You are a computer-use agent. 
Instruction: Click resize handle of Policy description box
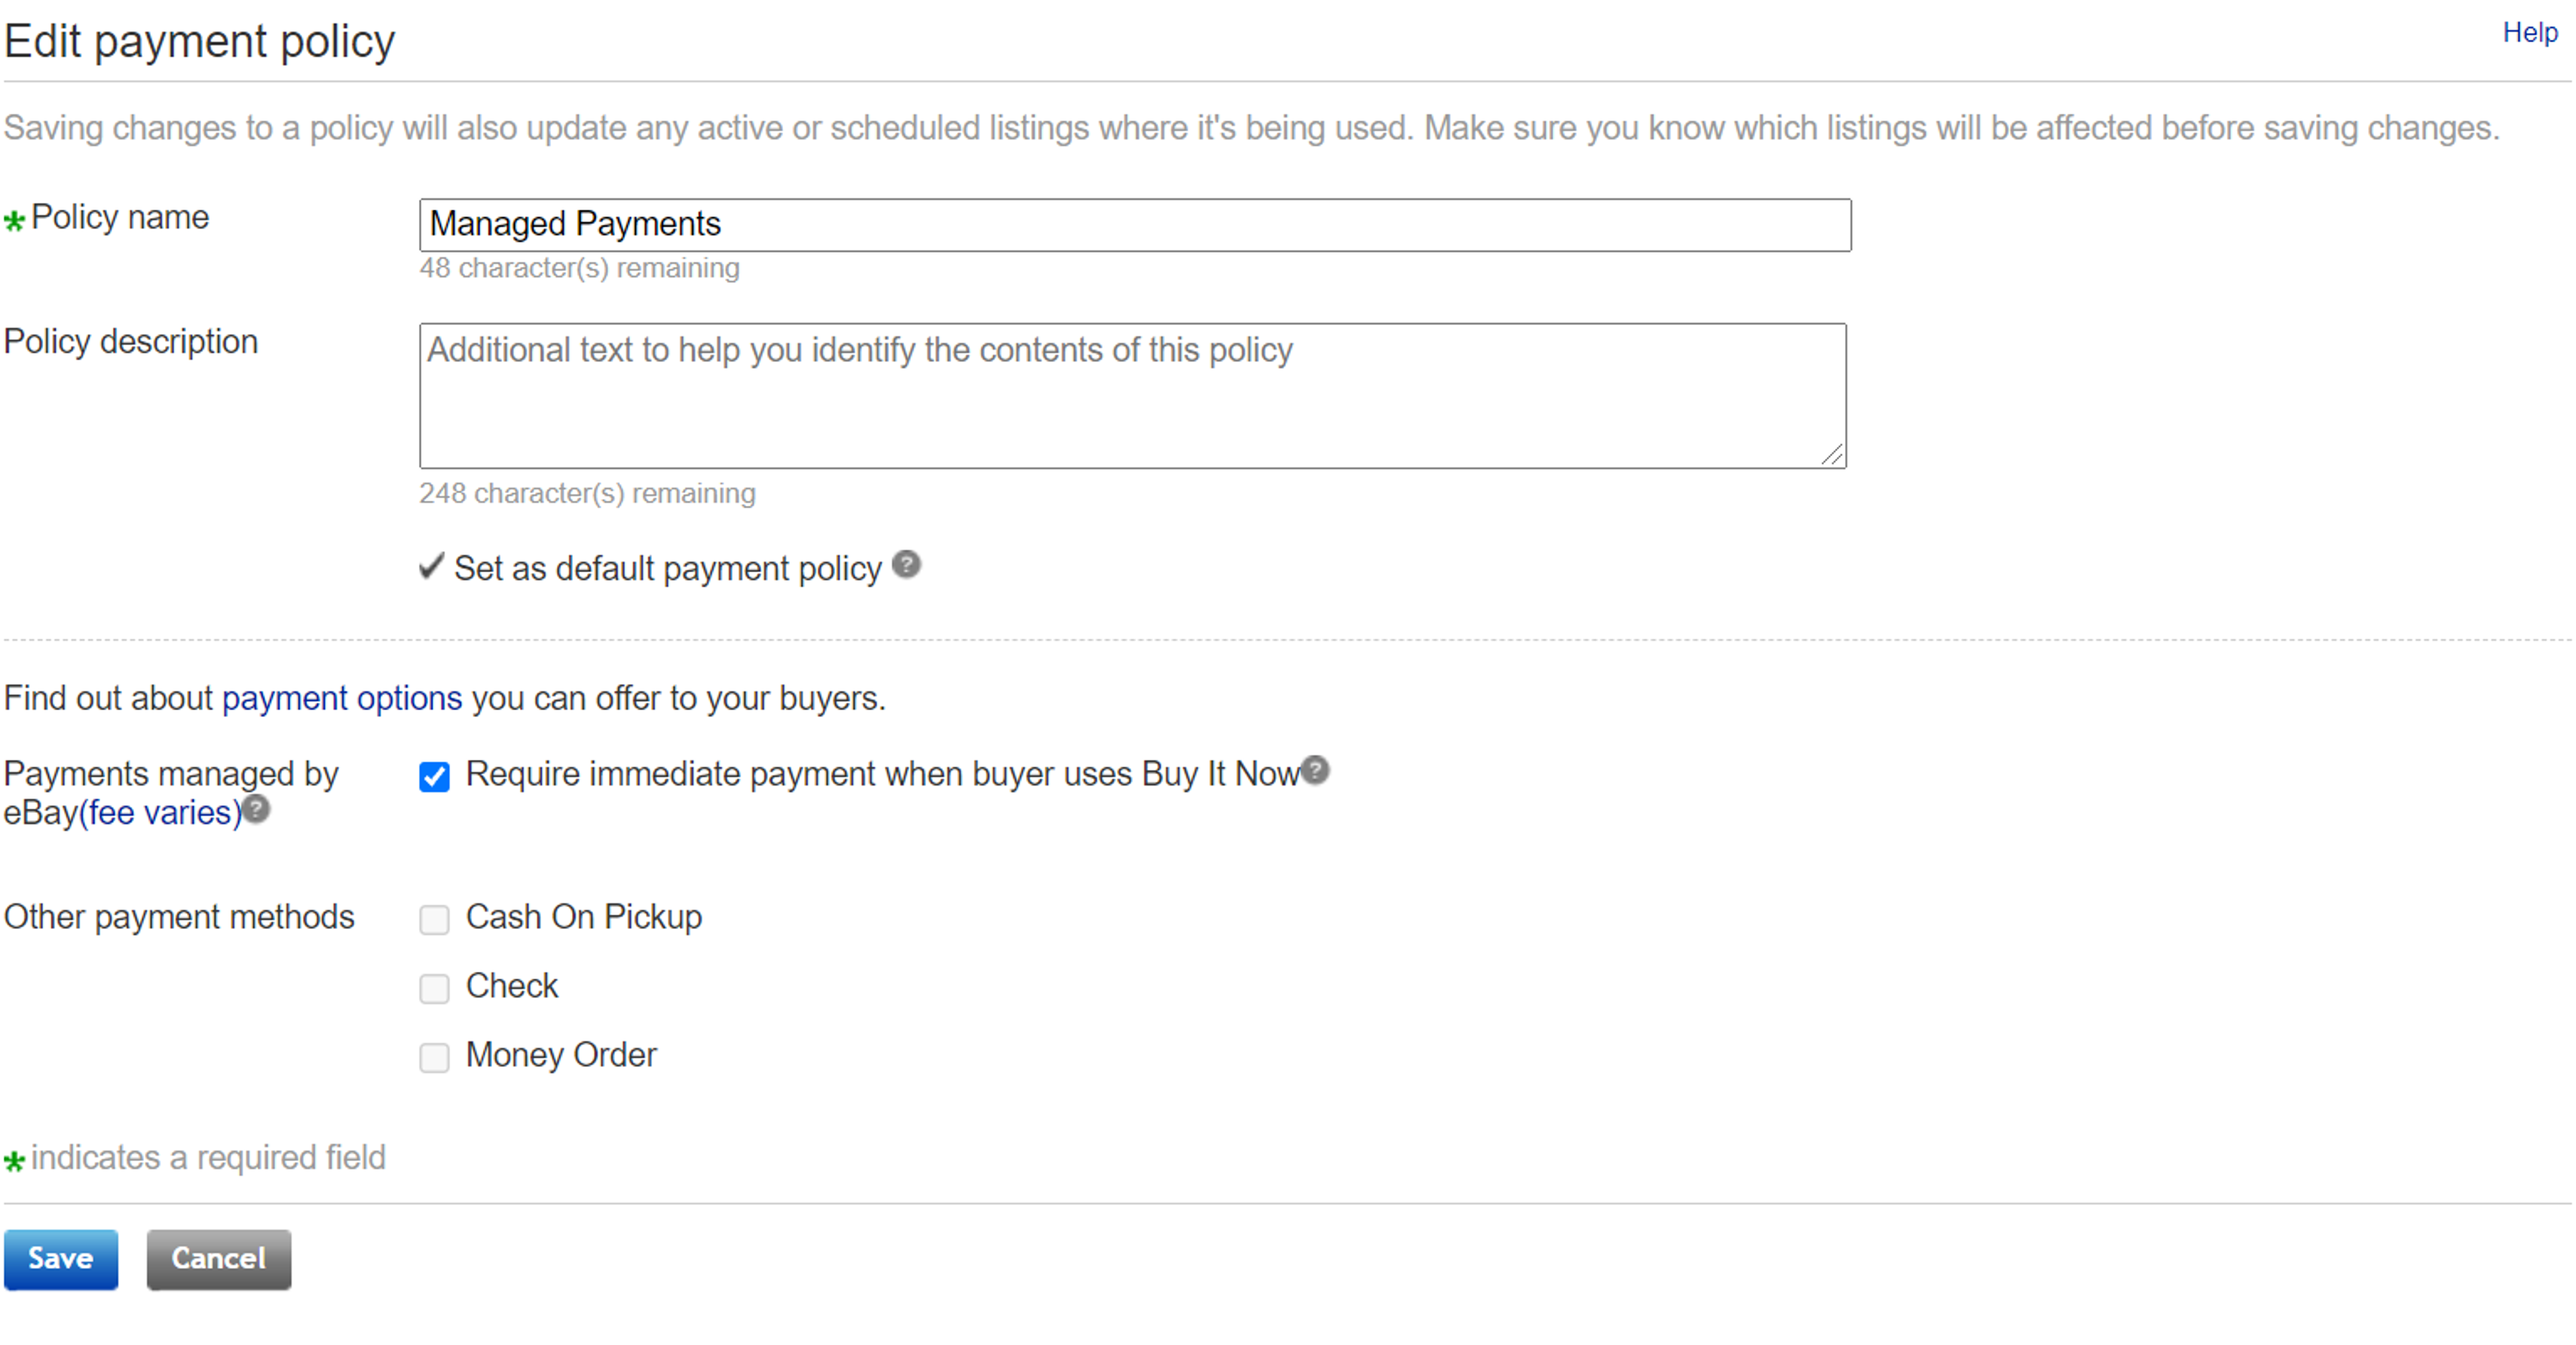[1832, 456]
